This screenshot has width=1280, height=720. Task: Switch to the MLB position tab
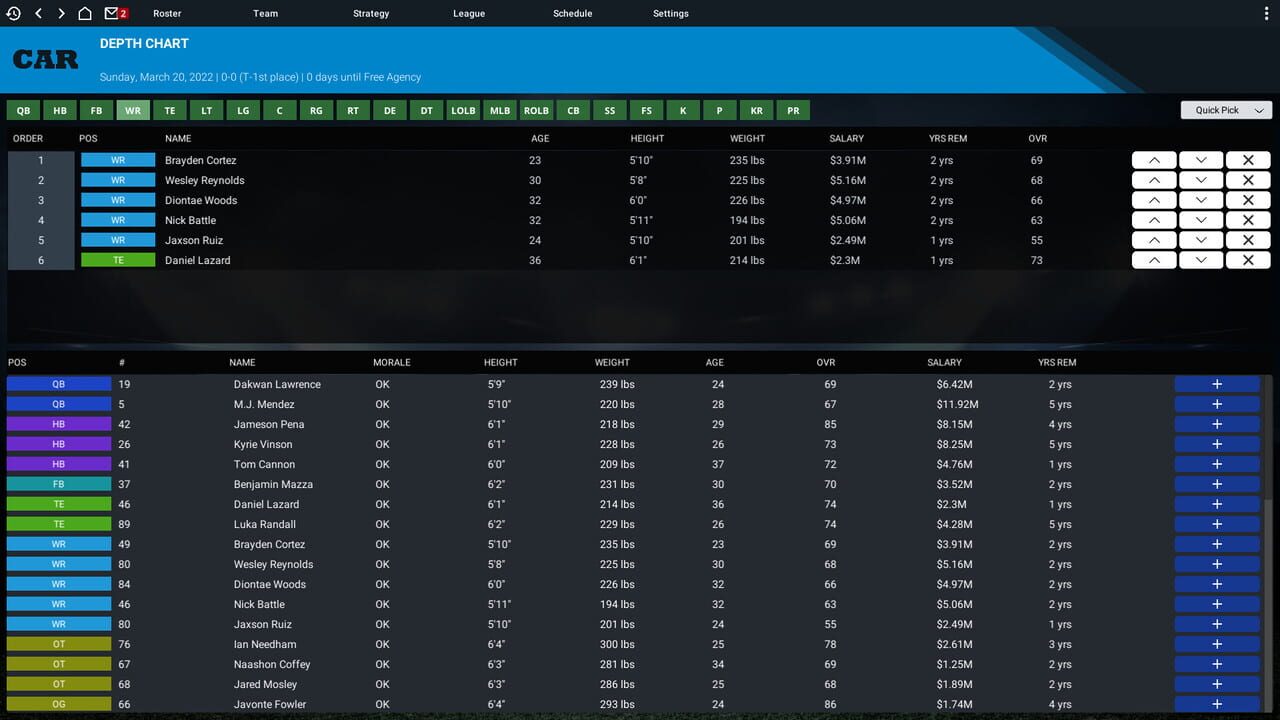tap(500, 111)
